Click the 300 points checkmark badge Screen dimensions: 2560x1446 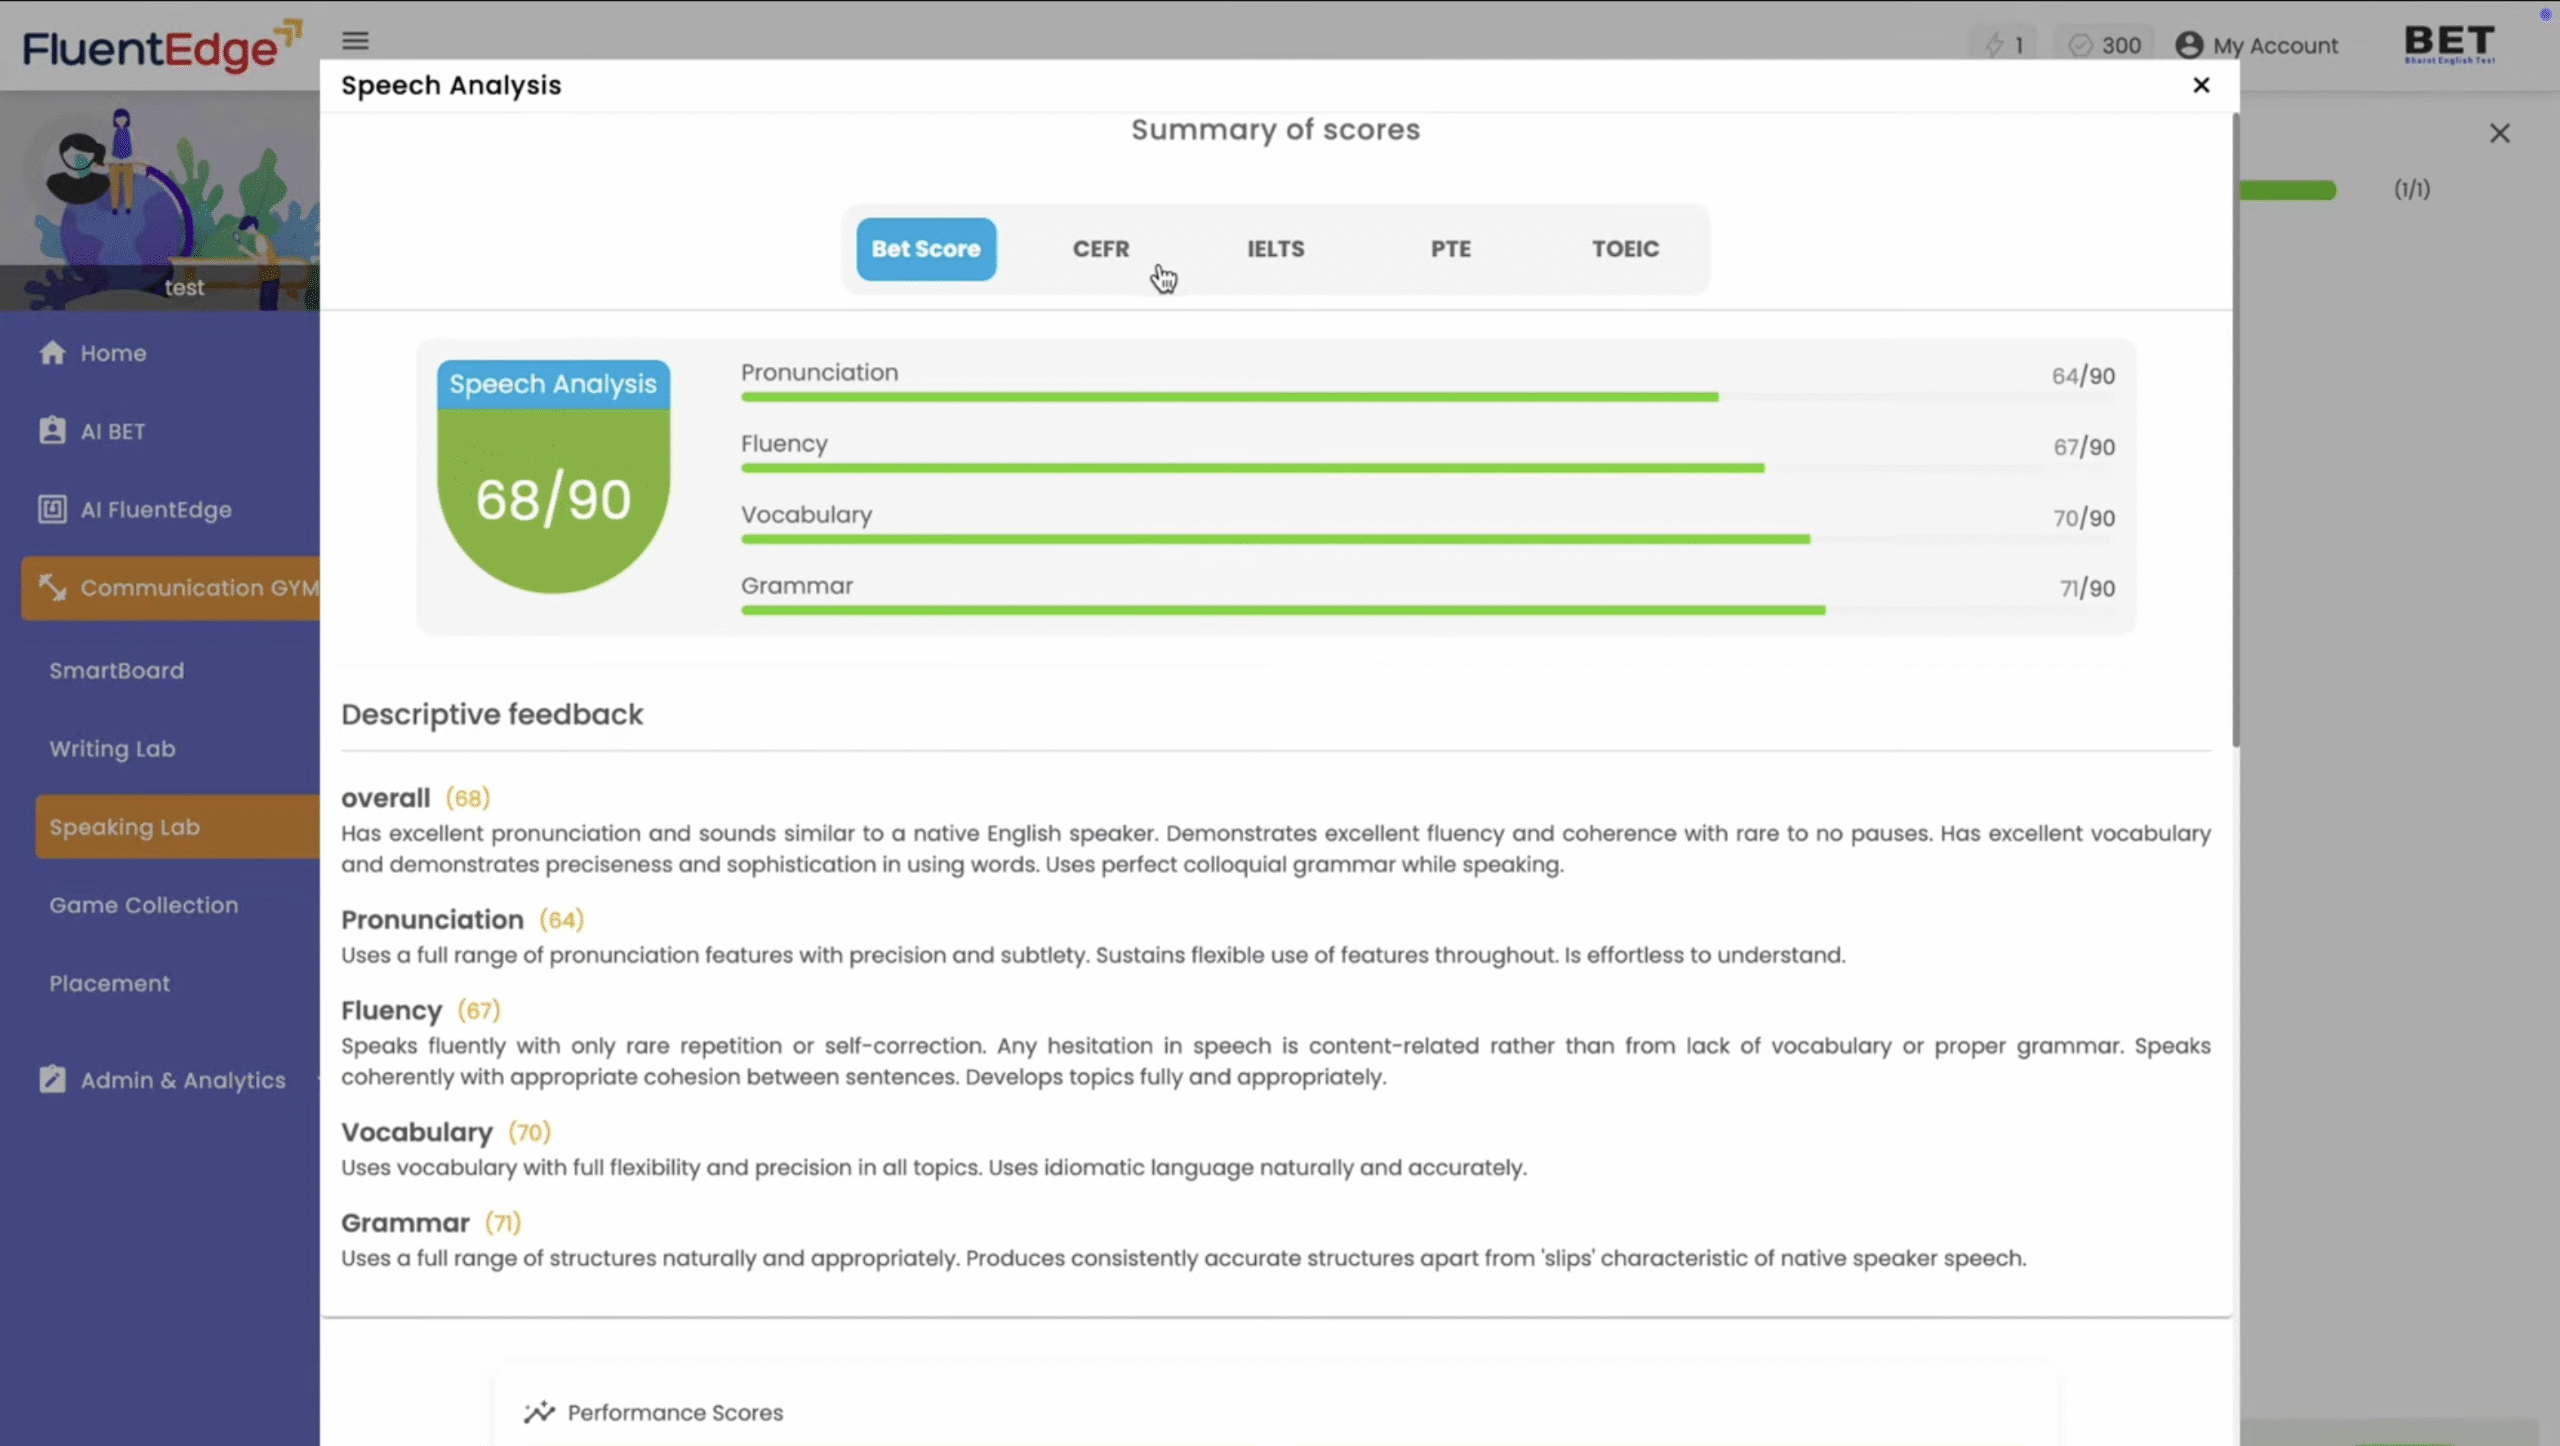2104,45
